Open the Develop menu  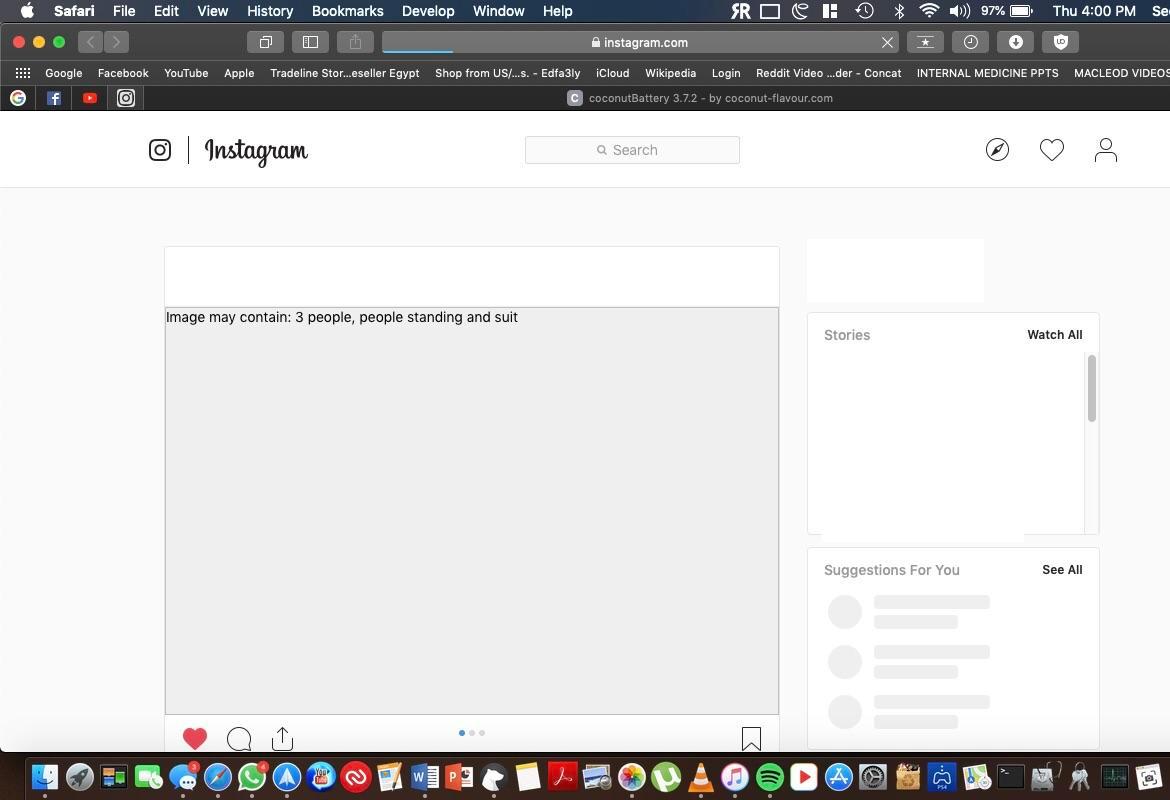pos(427,11)
